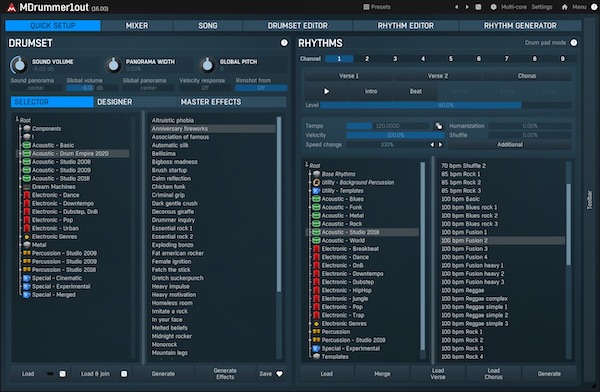Click Percussion - Studio 2008 bongo icon
Screen dimensions: 600x392
point(26,253)
